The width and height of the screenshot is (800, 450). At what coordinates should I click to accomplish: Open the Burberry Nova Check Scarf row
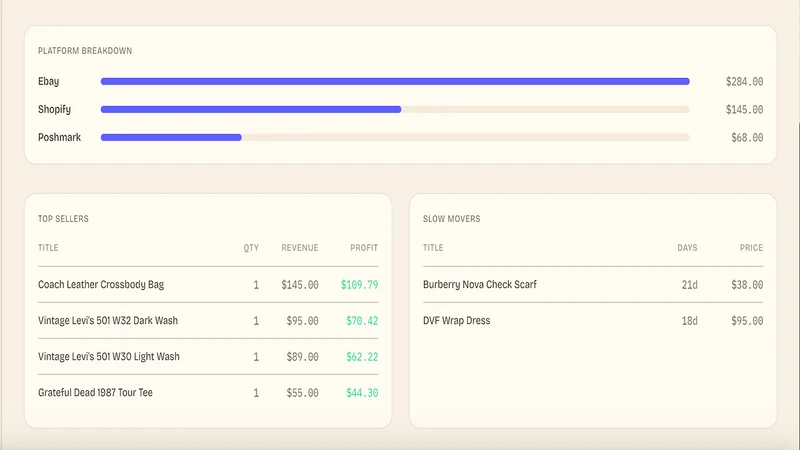[x=593, y=285]
